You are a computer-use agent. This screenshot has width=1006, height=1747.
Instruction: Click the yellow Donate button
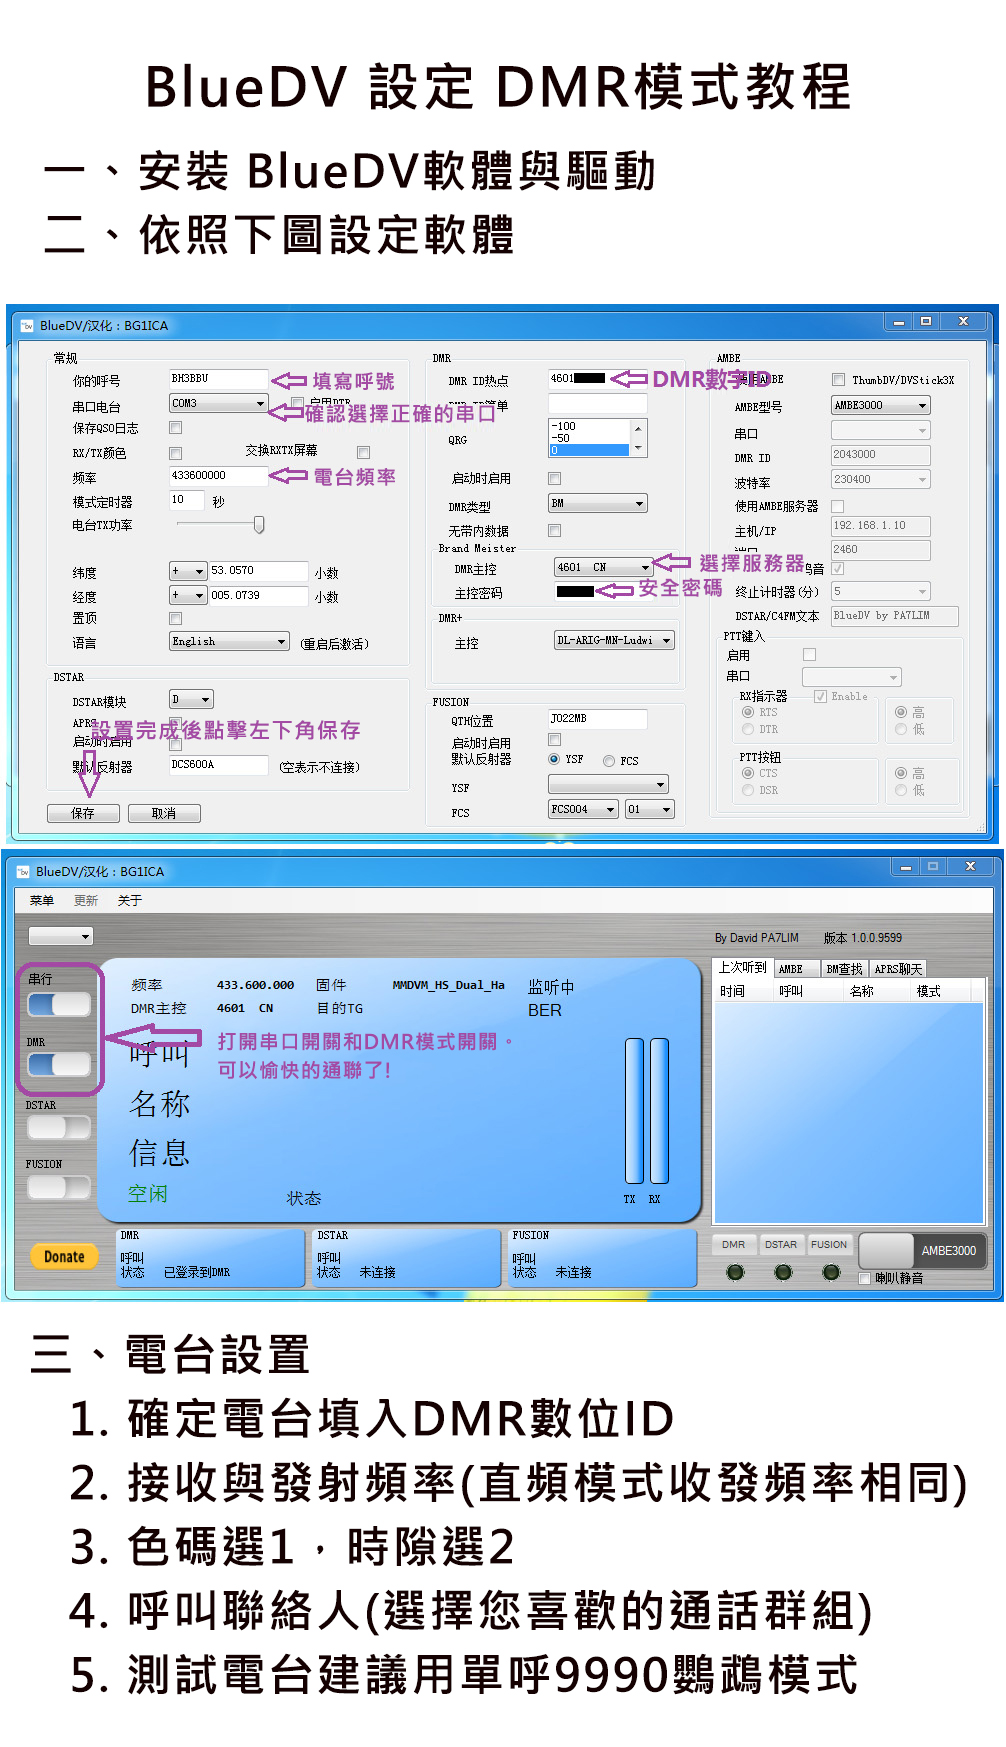[64, 1257]
